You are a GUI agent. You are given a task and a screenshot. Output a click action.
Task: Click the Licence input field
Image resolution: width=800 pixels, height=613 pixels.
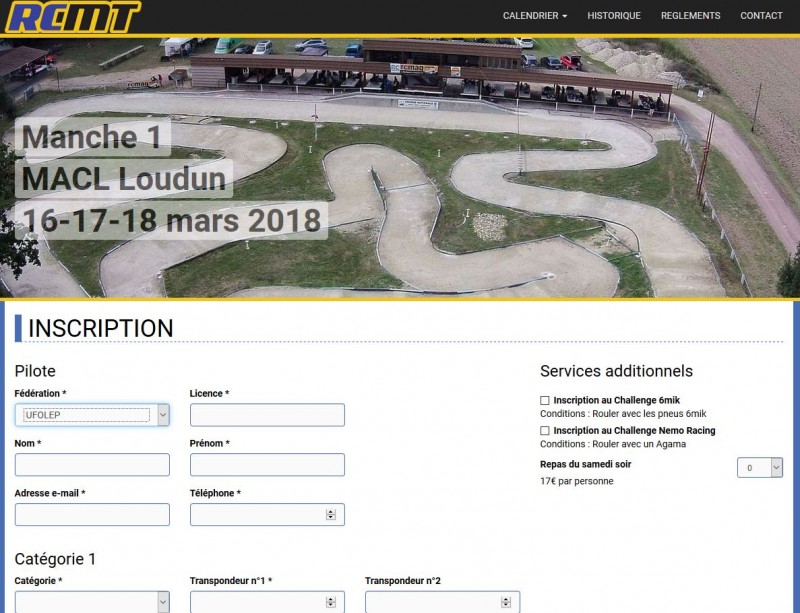(x=267, y=415)
